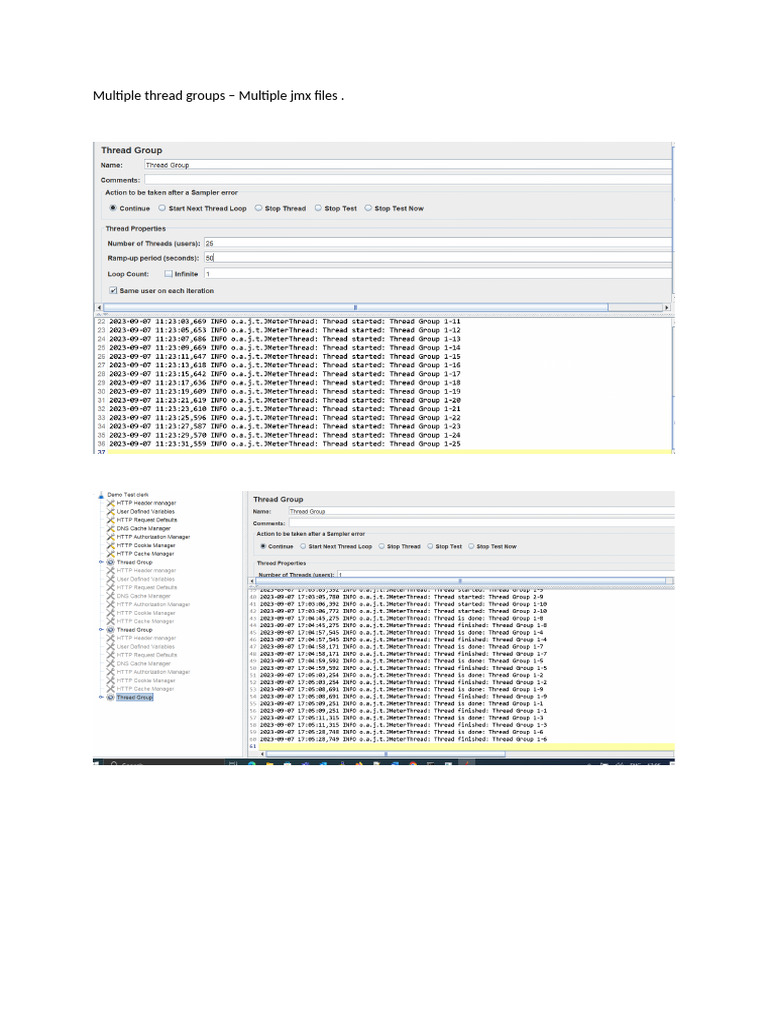The image size is (768, 1024).
Task: Click the enabled HTTP Cache Manager icon
Action: 110,554
